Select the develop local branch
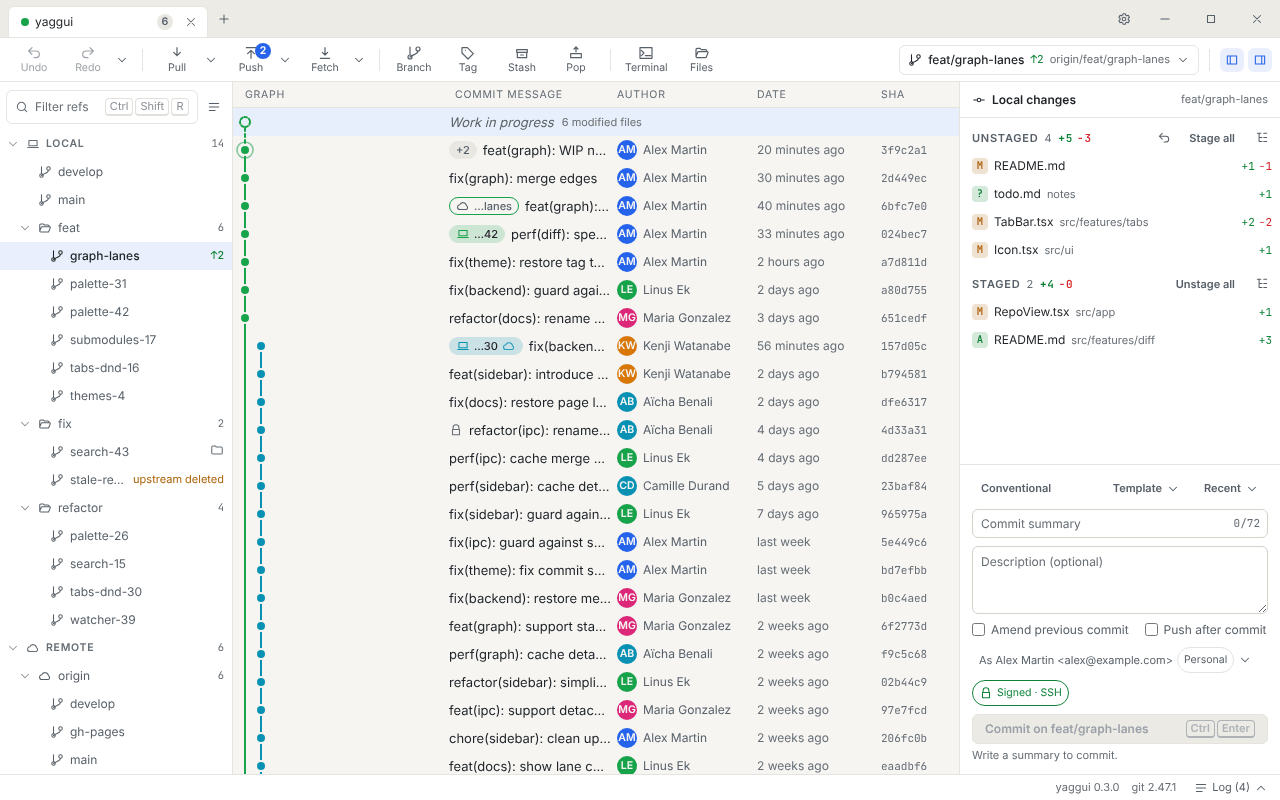 click(x=116, y=172)
